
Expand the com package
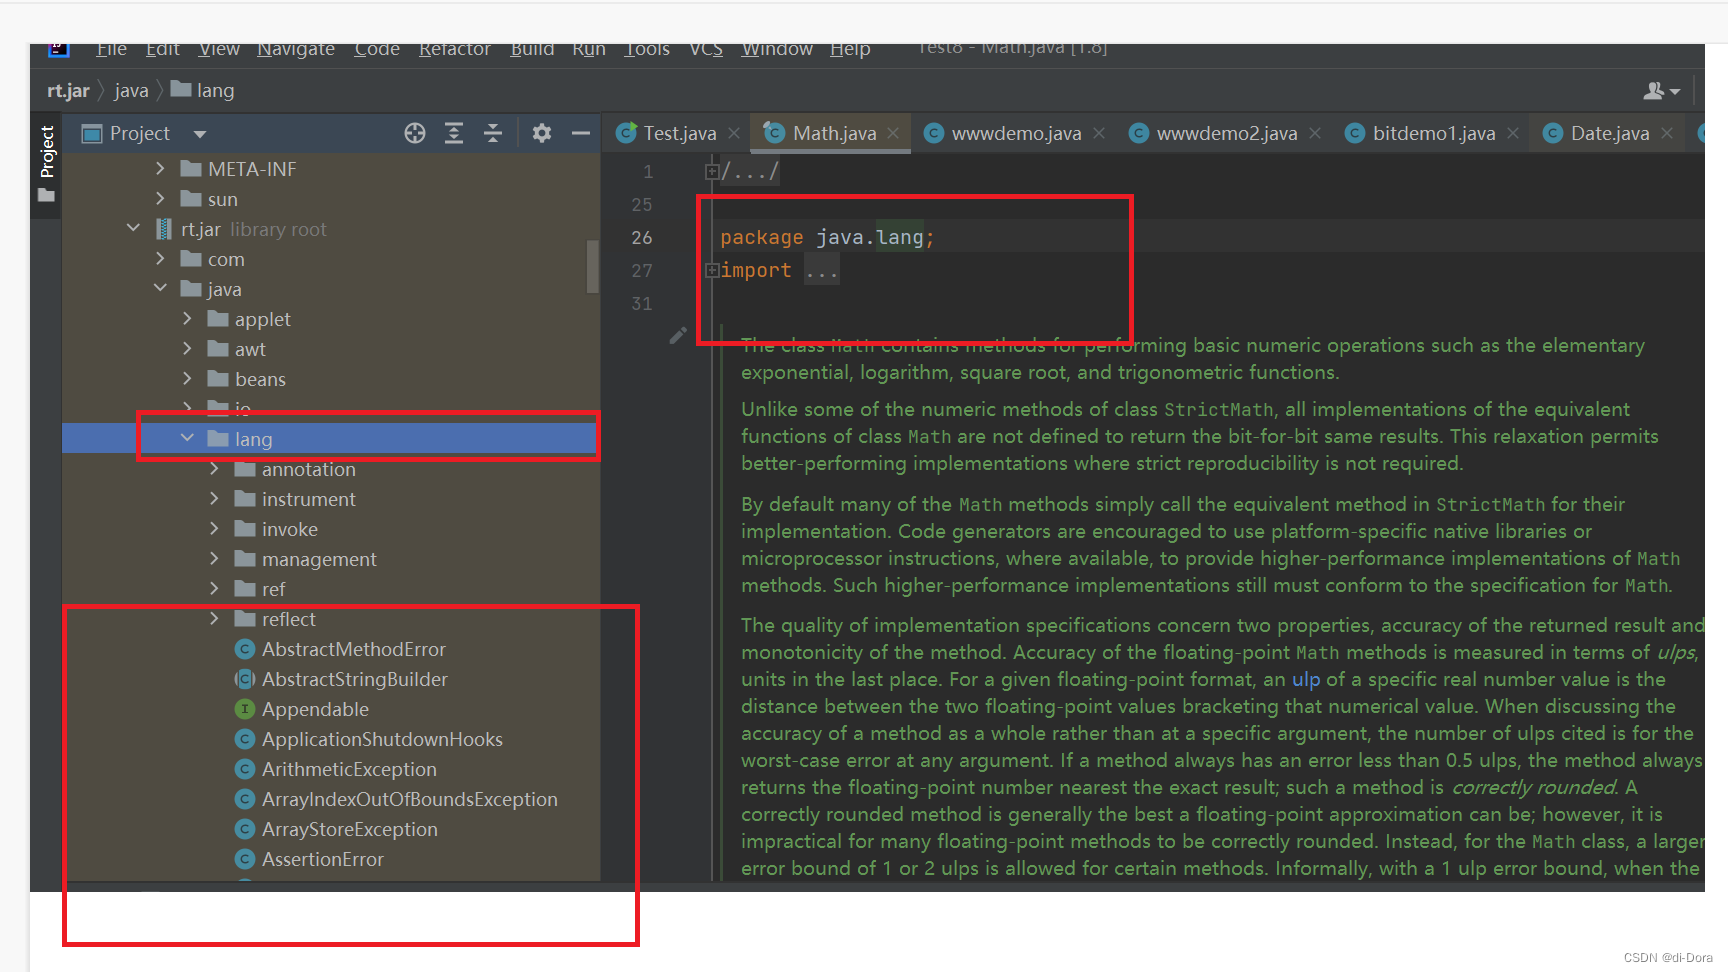[x=160, y=259]
